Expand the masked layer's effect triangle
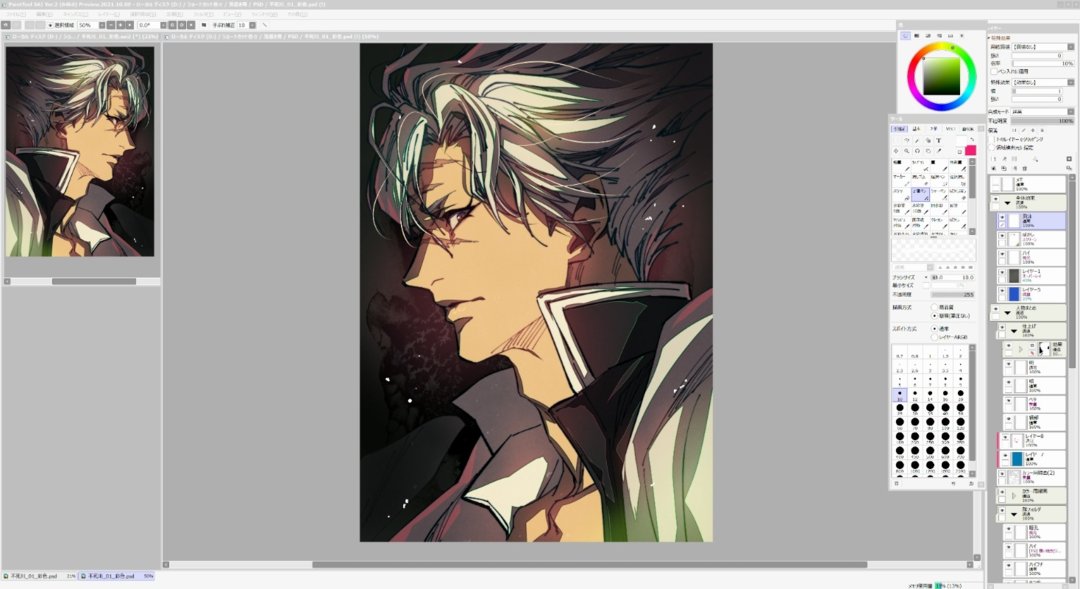Screen dimensions: 1080x589 [x=1021, y=349]
